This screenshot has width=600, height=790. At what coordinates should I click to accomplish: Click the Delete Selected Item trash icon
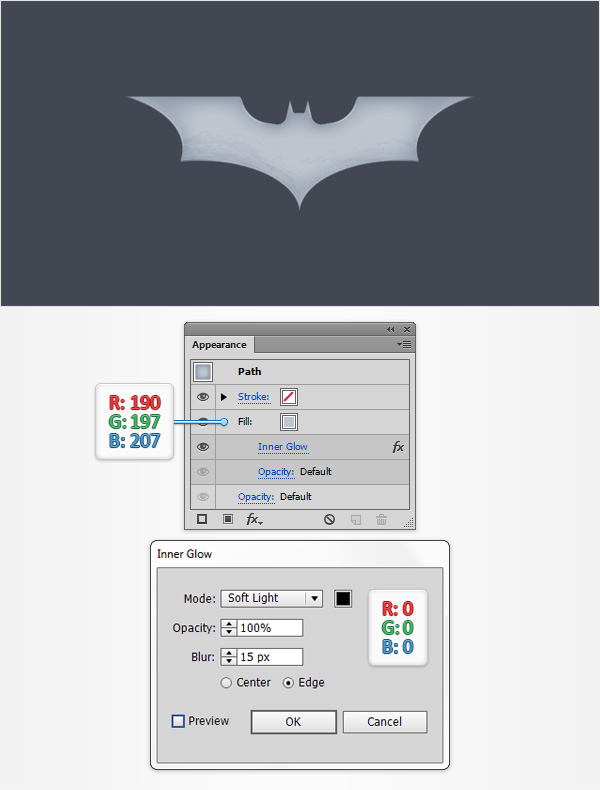coord(381,519)
